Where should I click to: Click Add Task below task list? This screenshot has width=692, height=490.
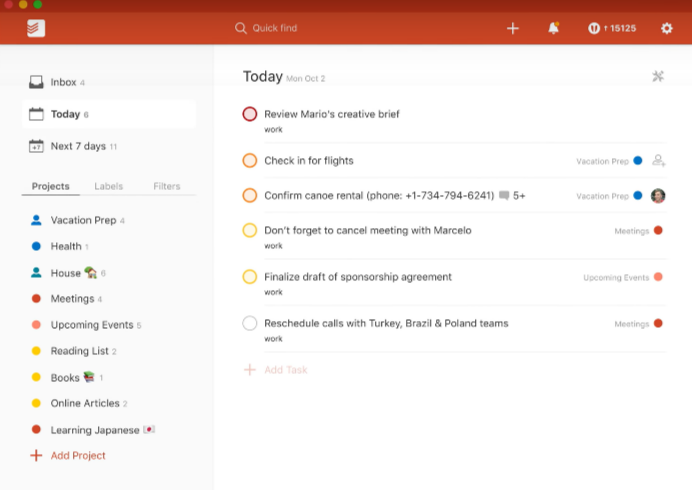tap(285, 370)
